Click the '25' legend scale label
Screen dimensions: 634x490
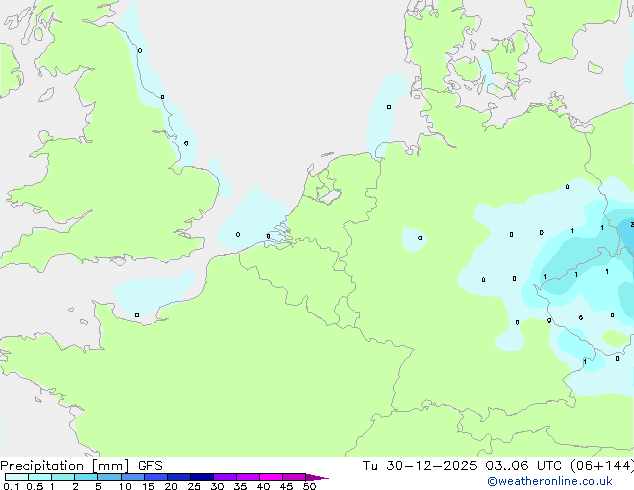[194, 486]
